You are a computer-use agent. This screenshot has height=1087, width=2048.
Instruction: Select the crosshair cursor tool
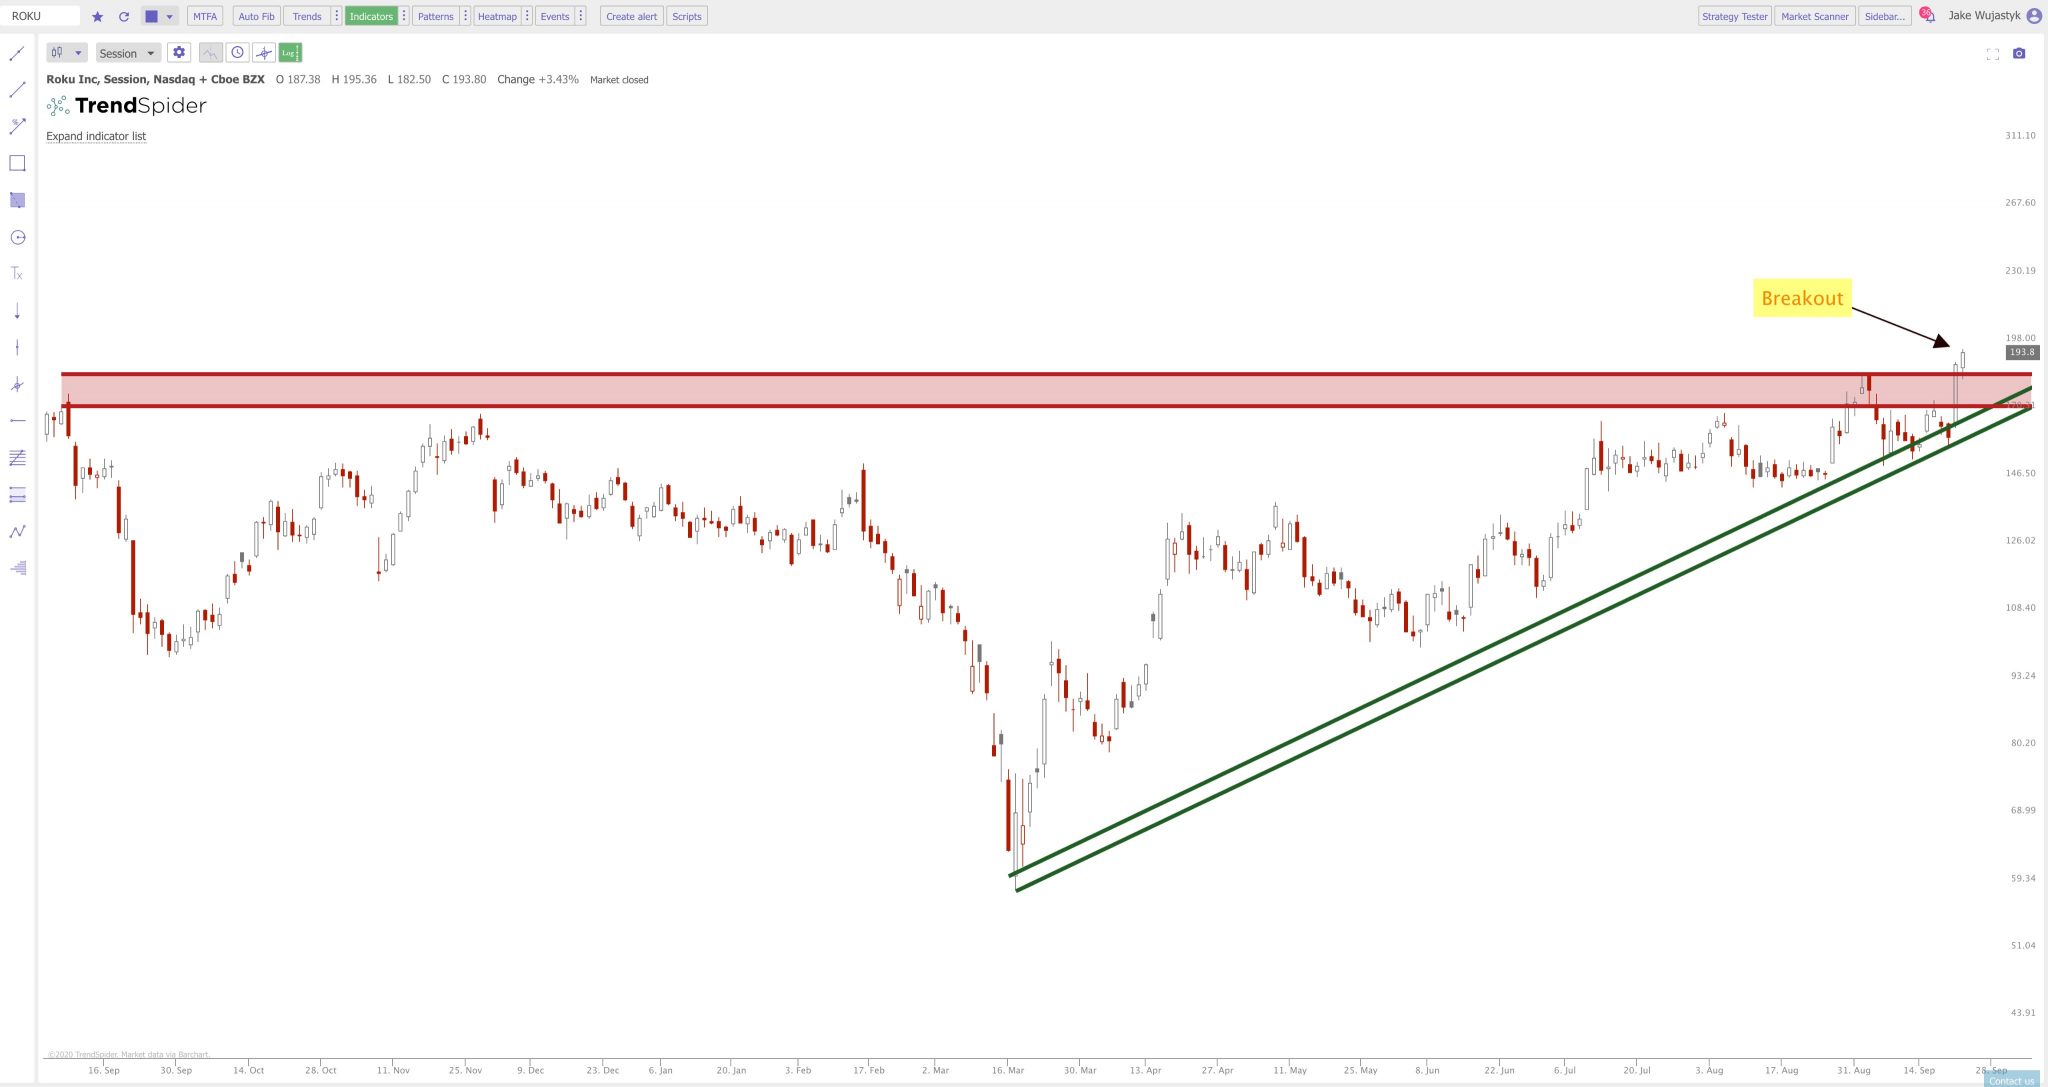[264, 52]
